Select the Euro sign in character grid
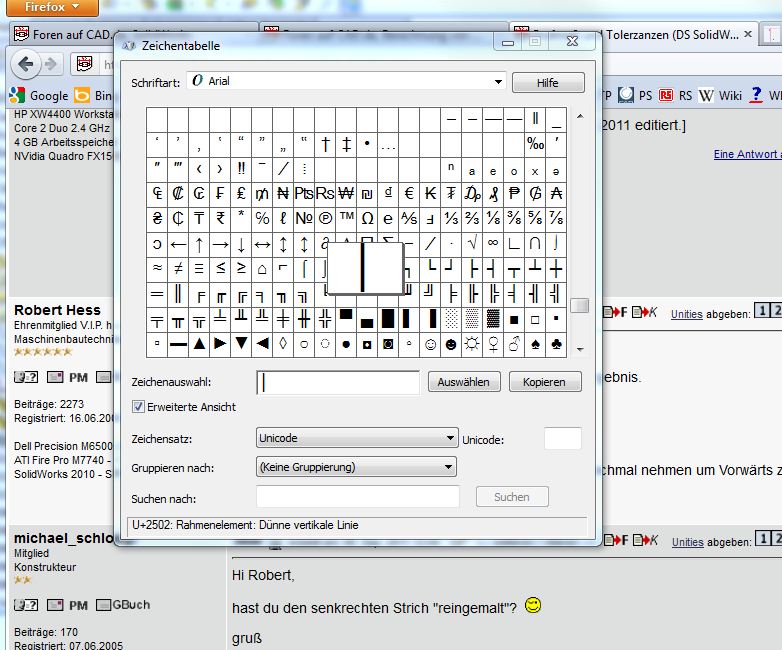The width and height of the screenshot is (782, 650). tap(409, 194)
